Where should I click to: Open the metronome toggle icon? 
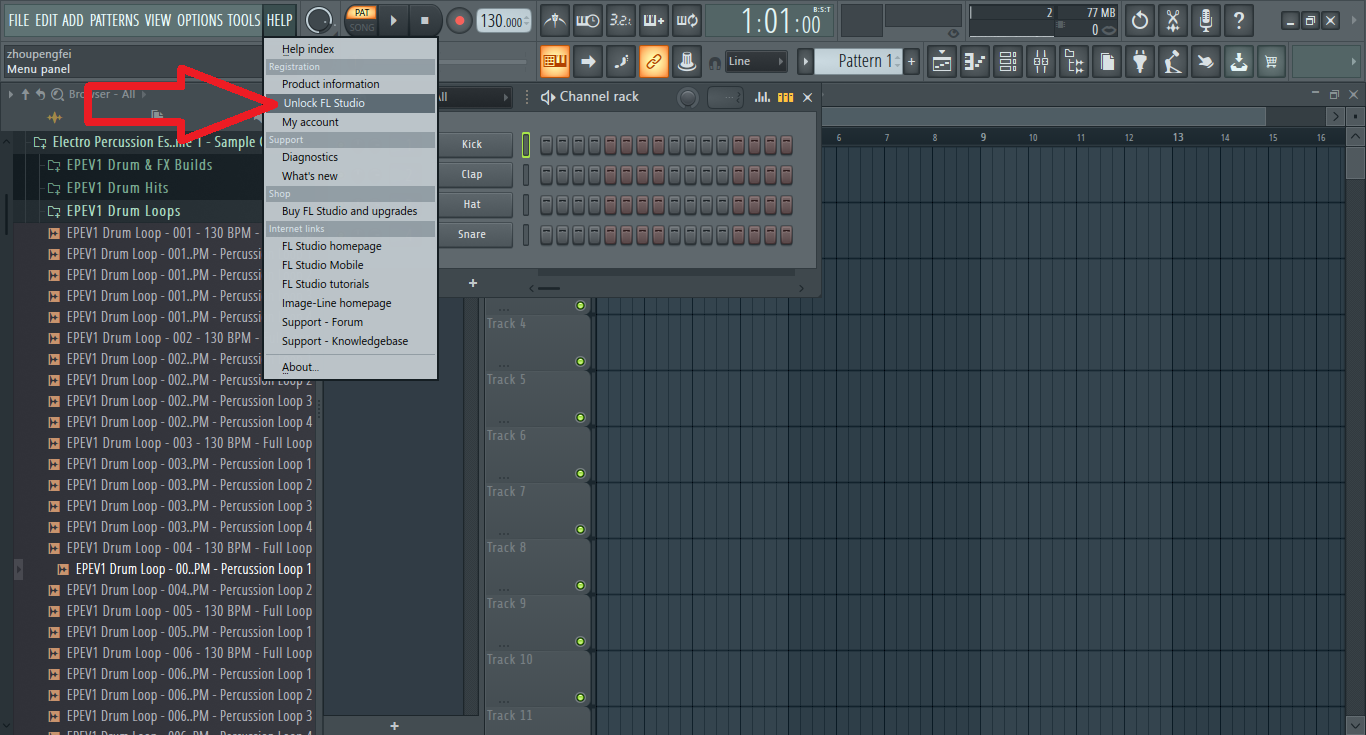click(x=554, y=20)
